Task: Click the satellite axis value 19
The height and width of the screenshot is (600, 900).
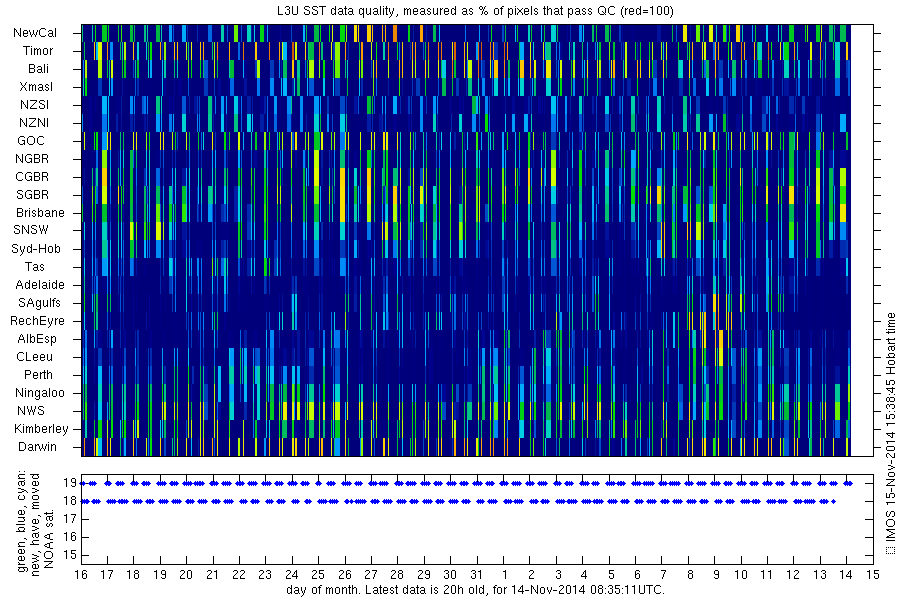Action: click(70, 483)
